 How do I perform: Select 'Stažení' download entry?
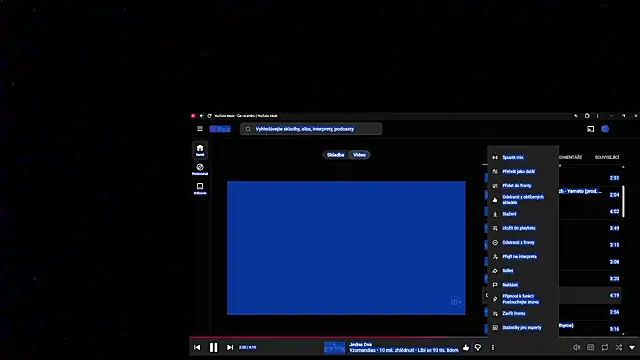(x=523, y=214)
